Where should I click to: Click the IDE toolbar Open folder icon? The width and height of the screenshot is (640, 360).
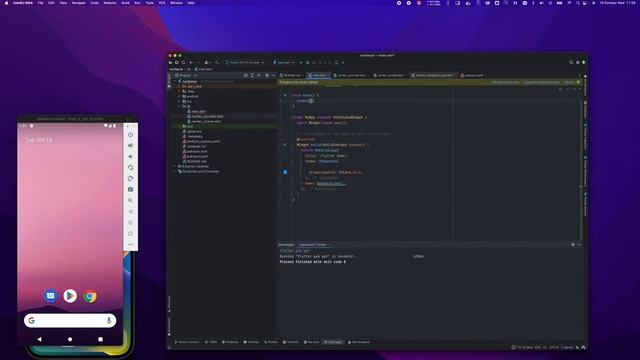(170, 62)
